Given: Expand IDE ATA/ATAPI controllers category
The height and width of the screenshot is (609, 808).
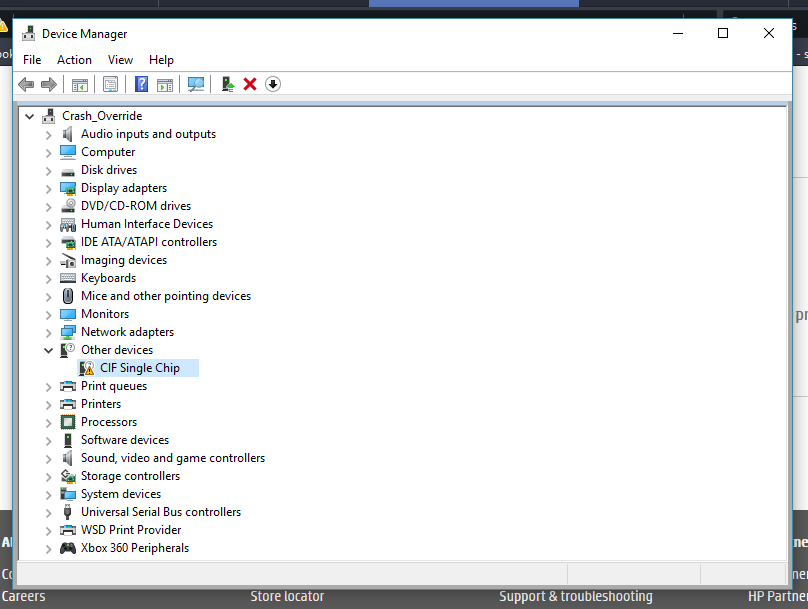Looking at the screenshot, I should [x=48, y=243].
